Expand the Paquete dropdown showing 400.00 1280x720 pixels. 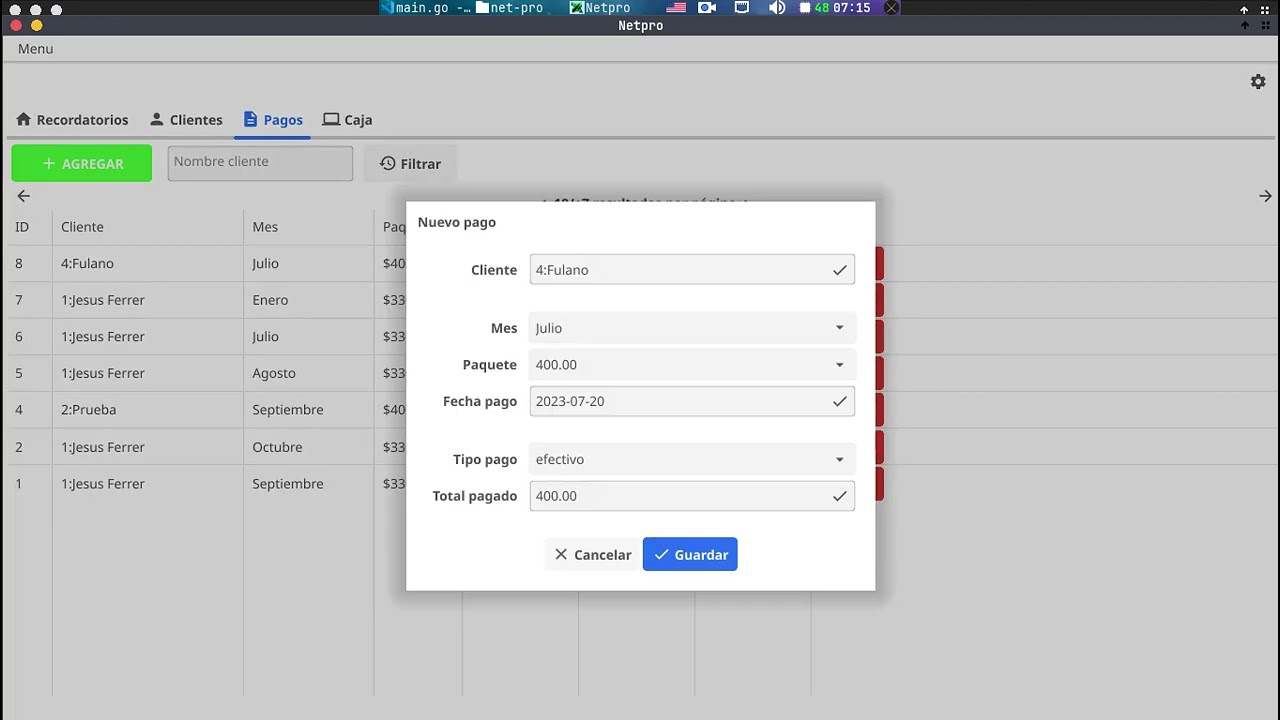tap(692, 365)
